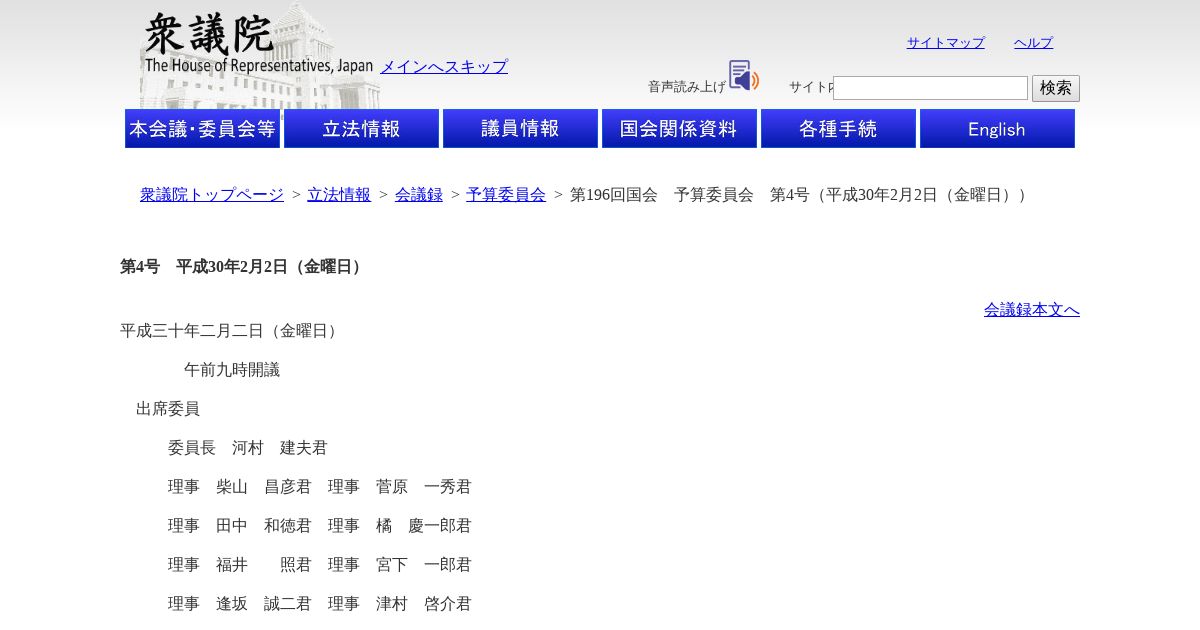Go to 衆議院トップページ breadcrumb
The width and height of the screenshot is (1200, 630).
coord(212,195)
